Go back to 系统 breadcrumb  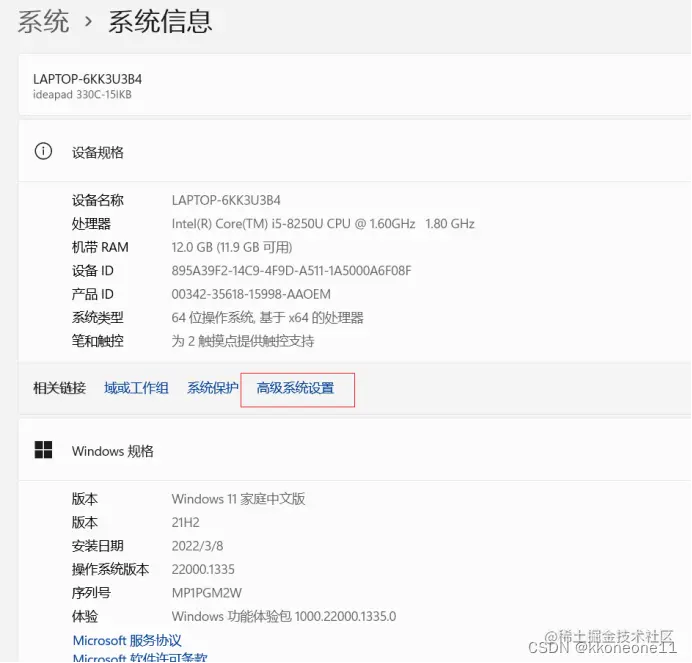pos(43,22)
